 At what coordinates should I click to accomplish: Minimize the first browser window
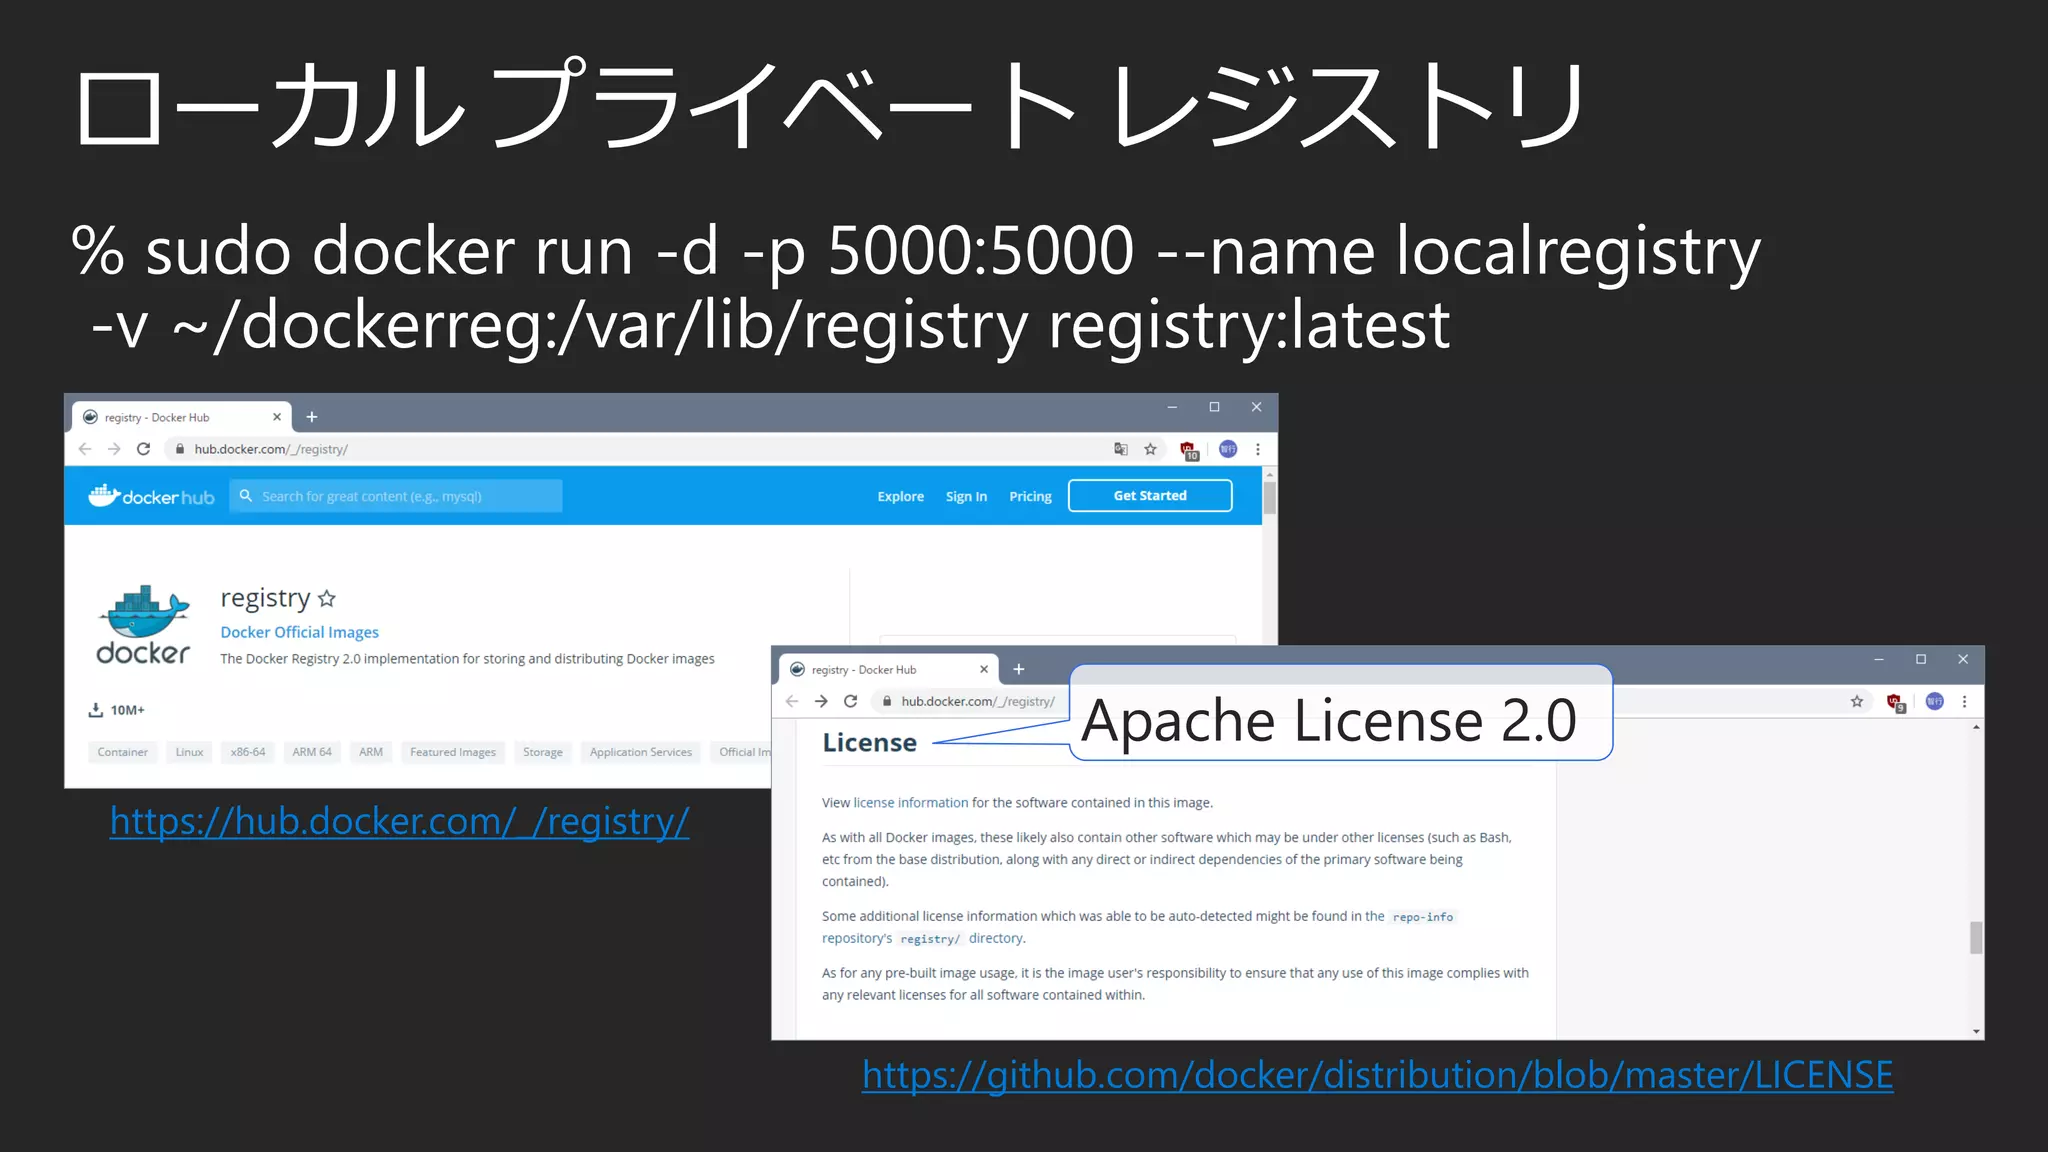1172,407
